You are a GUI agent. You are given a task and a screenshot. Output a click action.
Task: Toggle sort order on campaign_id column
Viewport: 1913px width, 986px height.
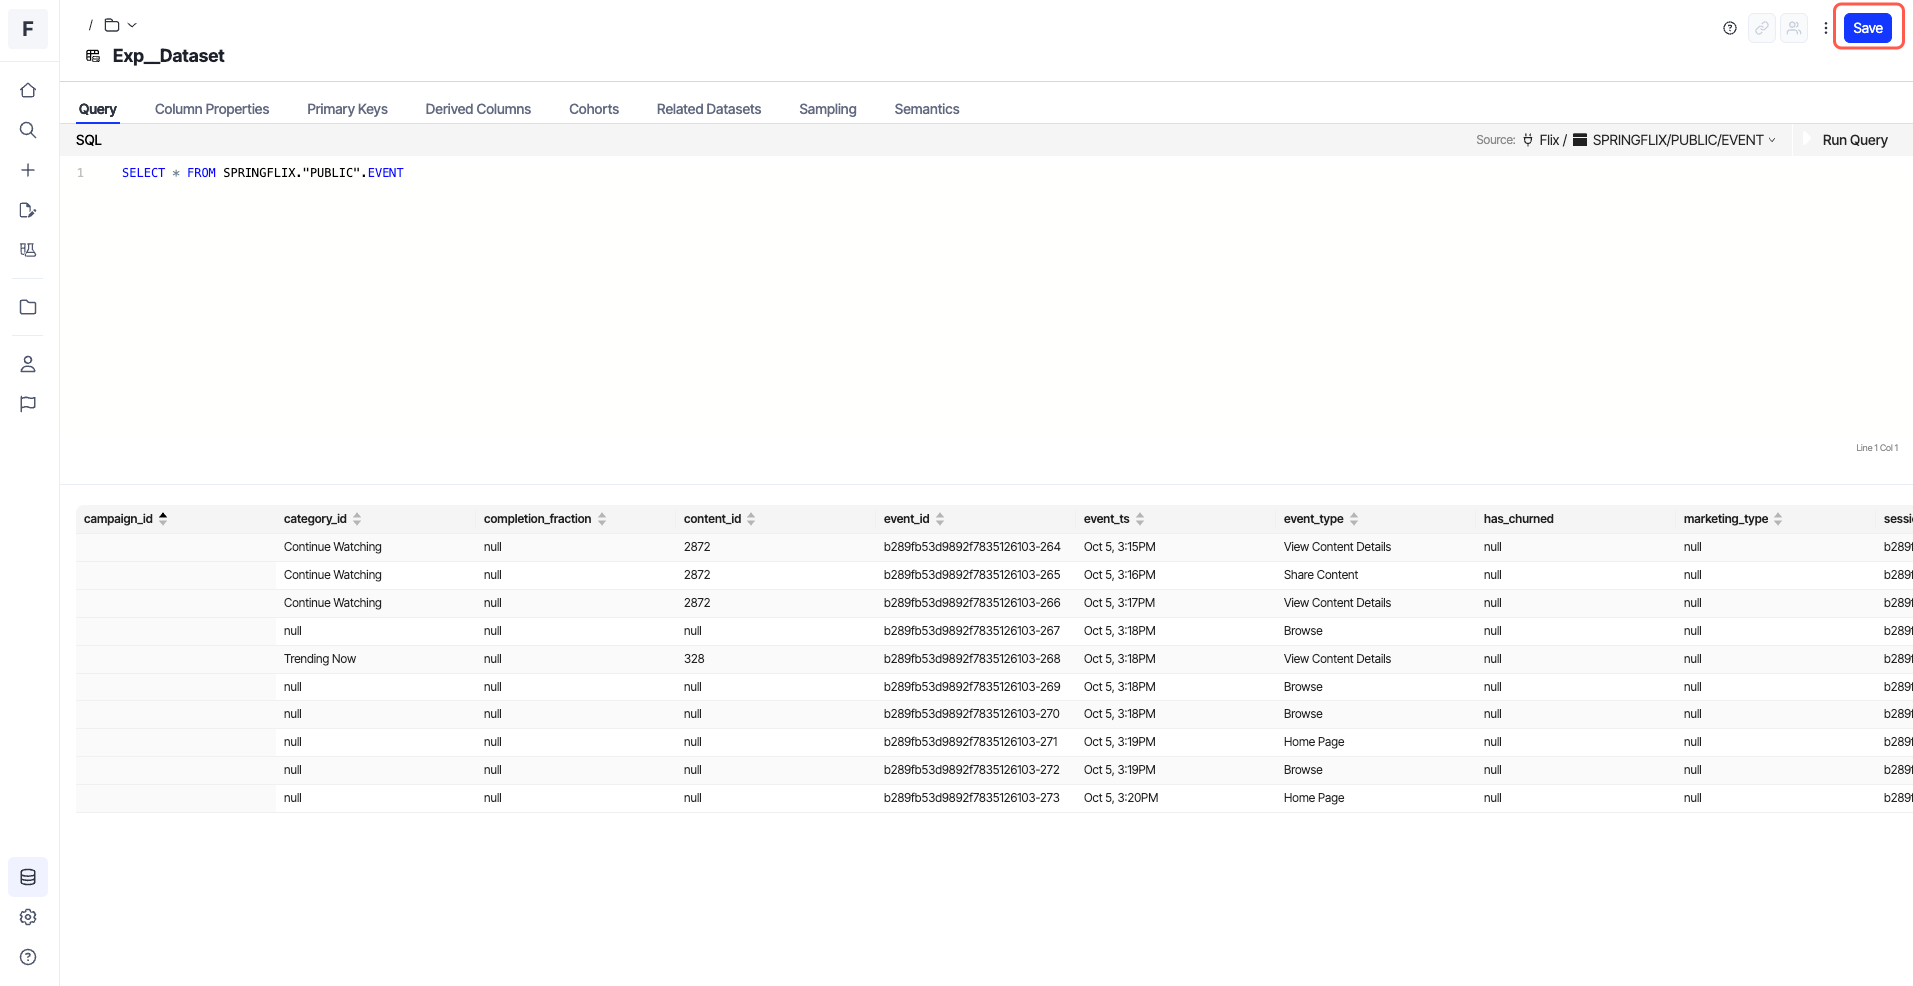[x=163, y=518]
